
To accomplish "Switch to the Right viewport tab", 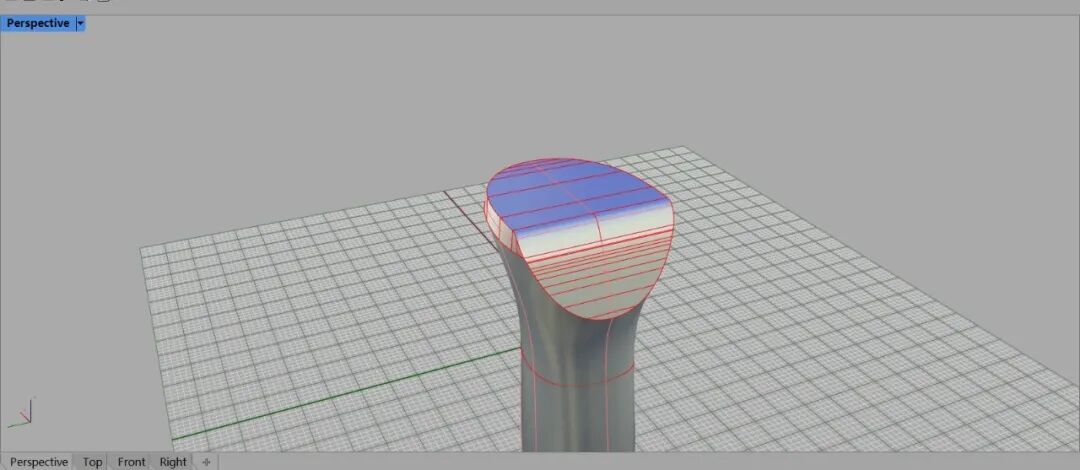I will 173,462.
